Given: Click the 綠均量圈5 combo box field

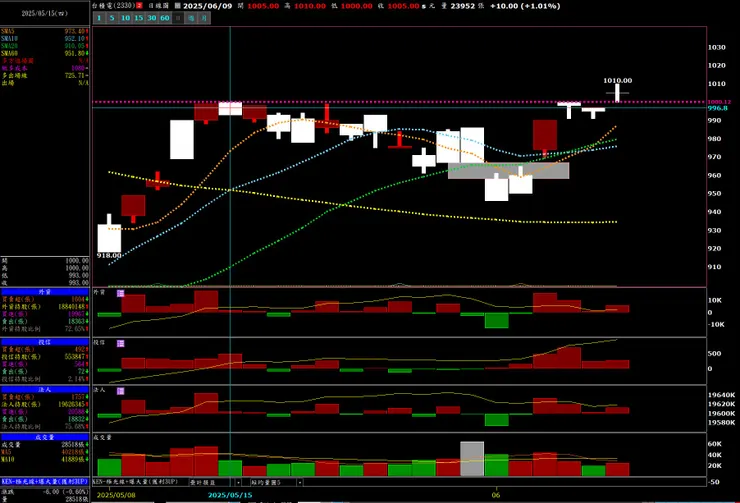Looking at the screenshot, I should point(276,482).
